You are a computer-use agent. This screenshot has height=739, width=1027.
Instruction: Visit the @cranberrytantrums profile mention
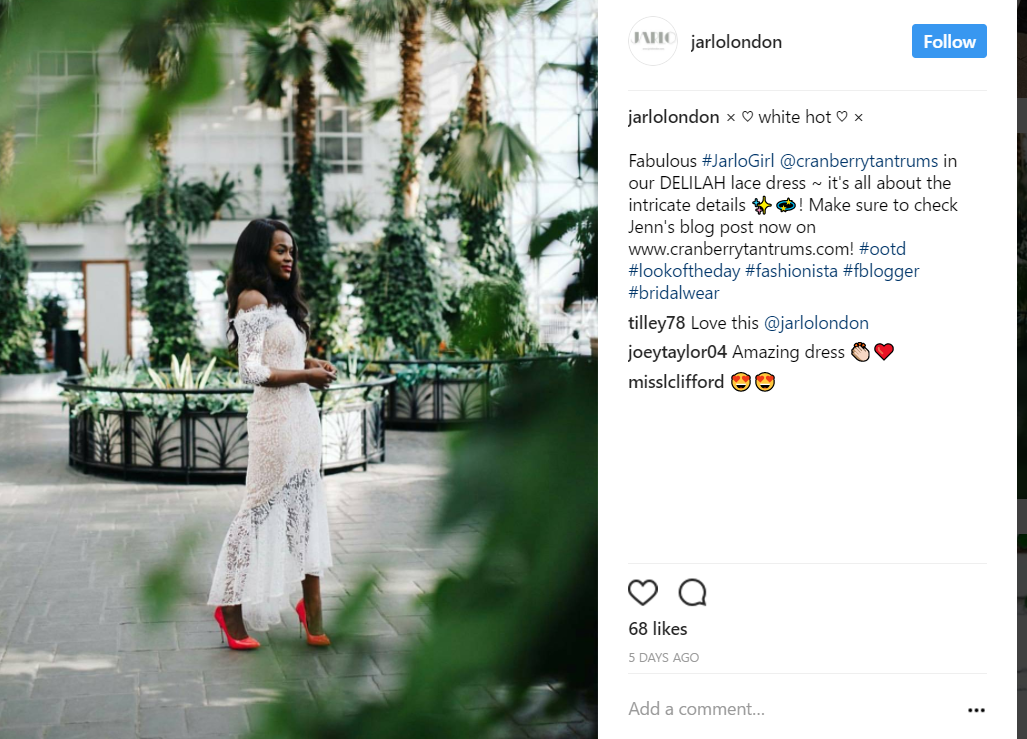click(x=859, y=161)
